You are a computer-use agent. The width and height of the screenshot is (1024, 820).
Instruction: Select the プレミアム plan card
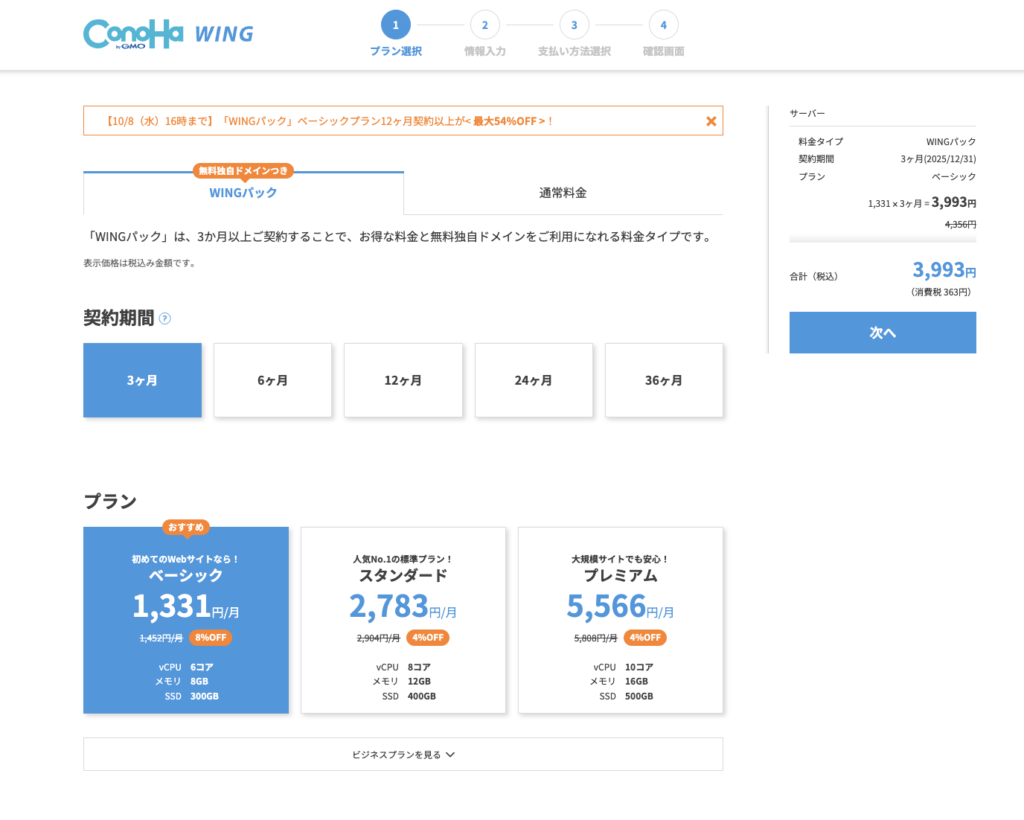point(620,620)
